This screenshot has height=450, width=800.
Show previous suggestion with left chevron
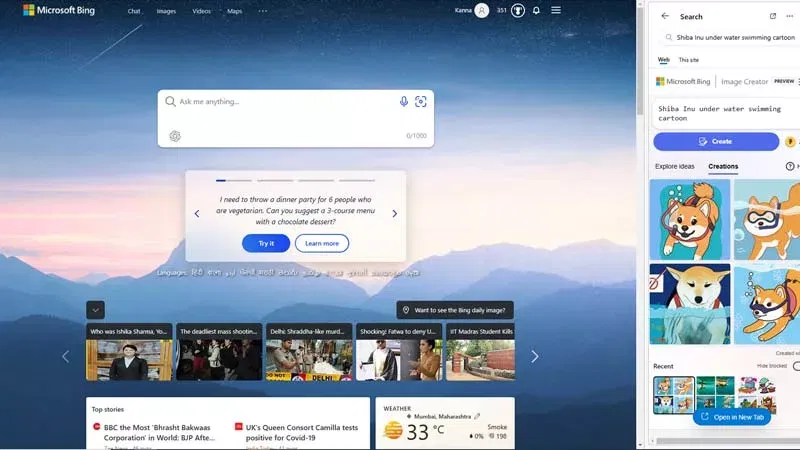[x=197, y=214]
